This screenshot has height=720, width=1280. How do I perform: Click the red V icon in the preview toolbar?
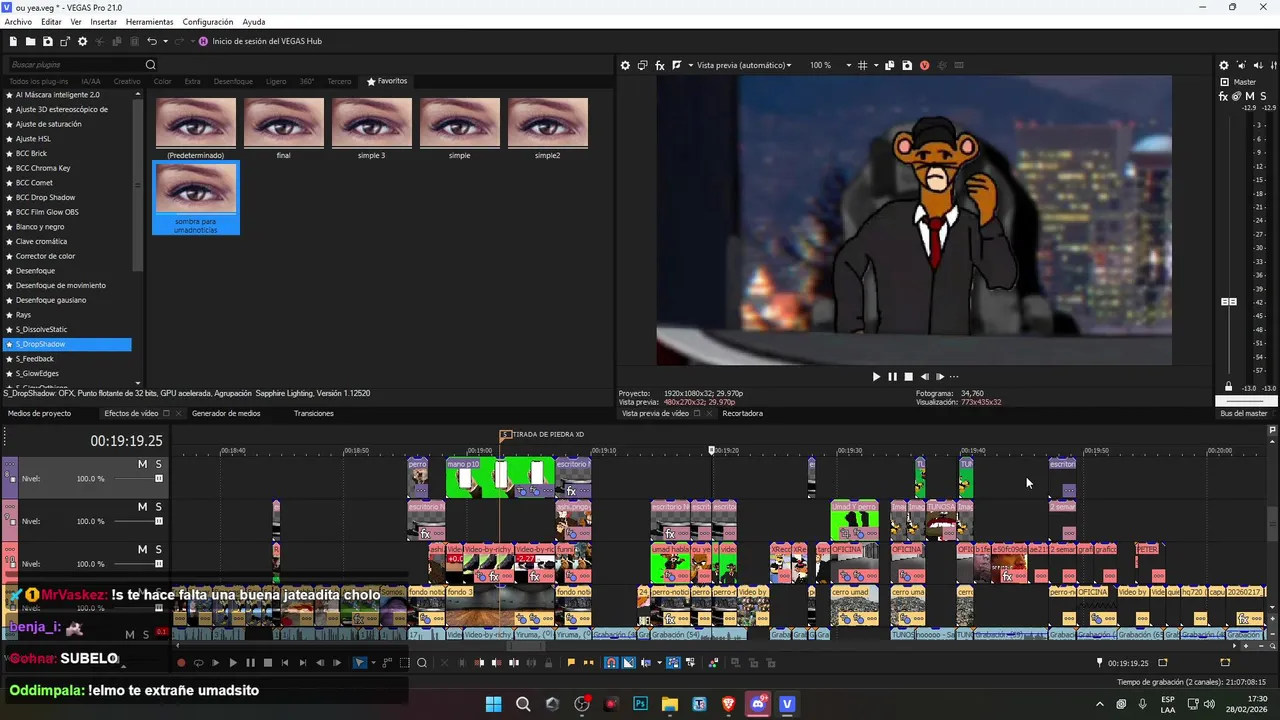[x=924, y=65]
